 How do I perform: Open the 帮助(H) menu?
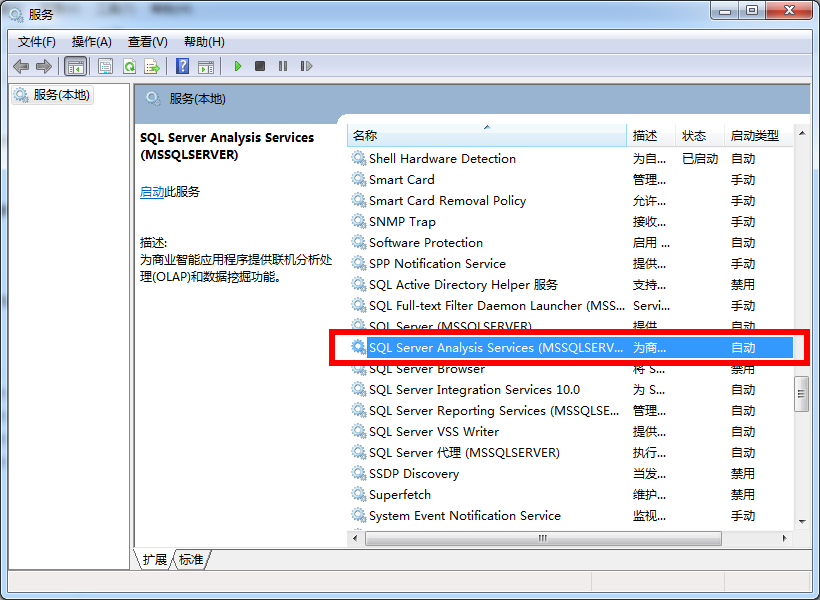point(204,42)
